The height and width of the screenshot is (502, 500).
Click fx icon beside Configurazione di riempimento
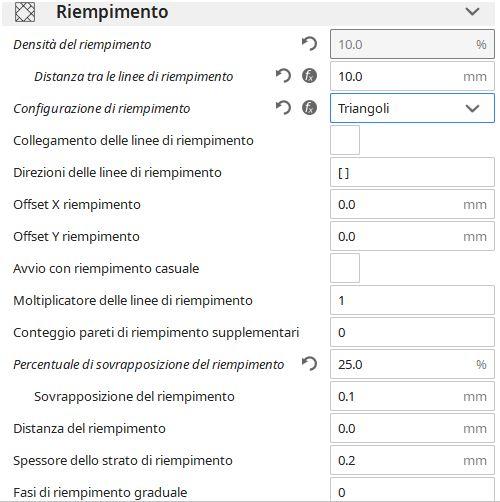coord(309,108)
